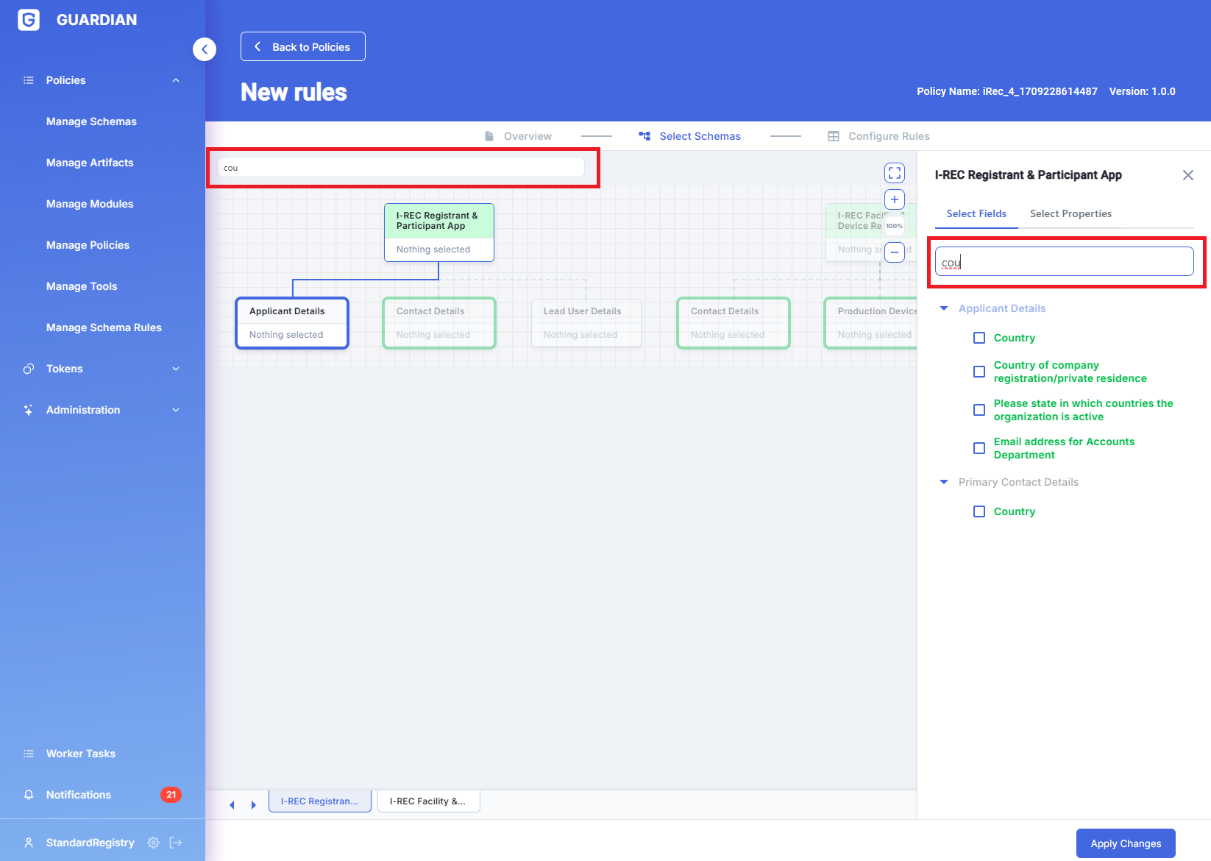The width and height of the screenshot is (1211, 861).
Task: Tick Country of company registration checkbox
Action: [x=979, y=372]
